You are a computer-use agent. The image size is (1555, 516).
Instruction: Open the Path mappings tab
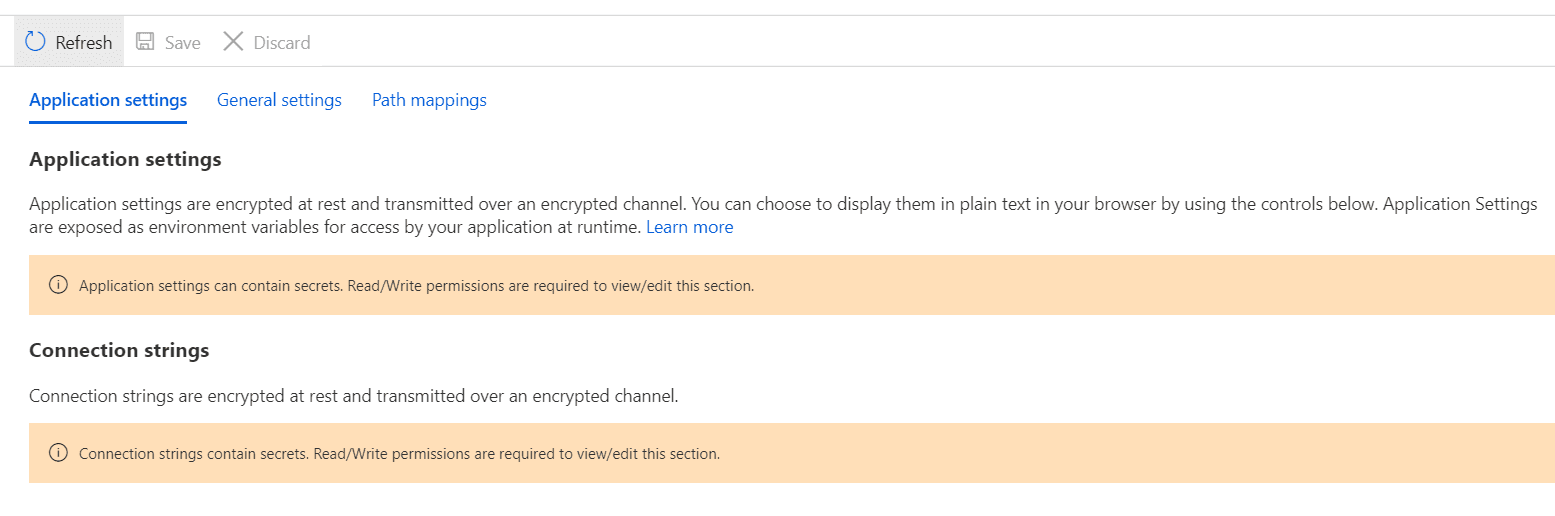click(429, 100)
